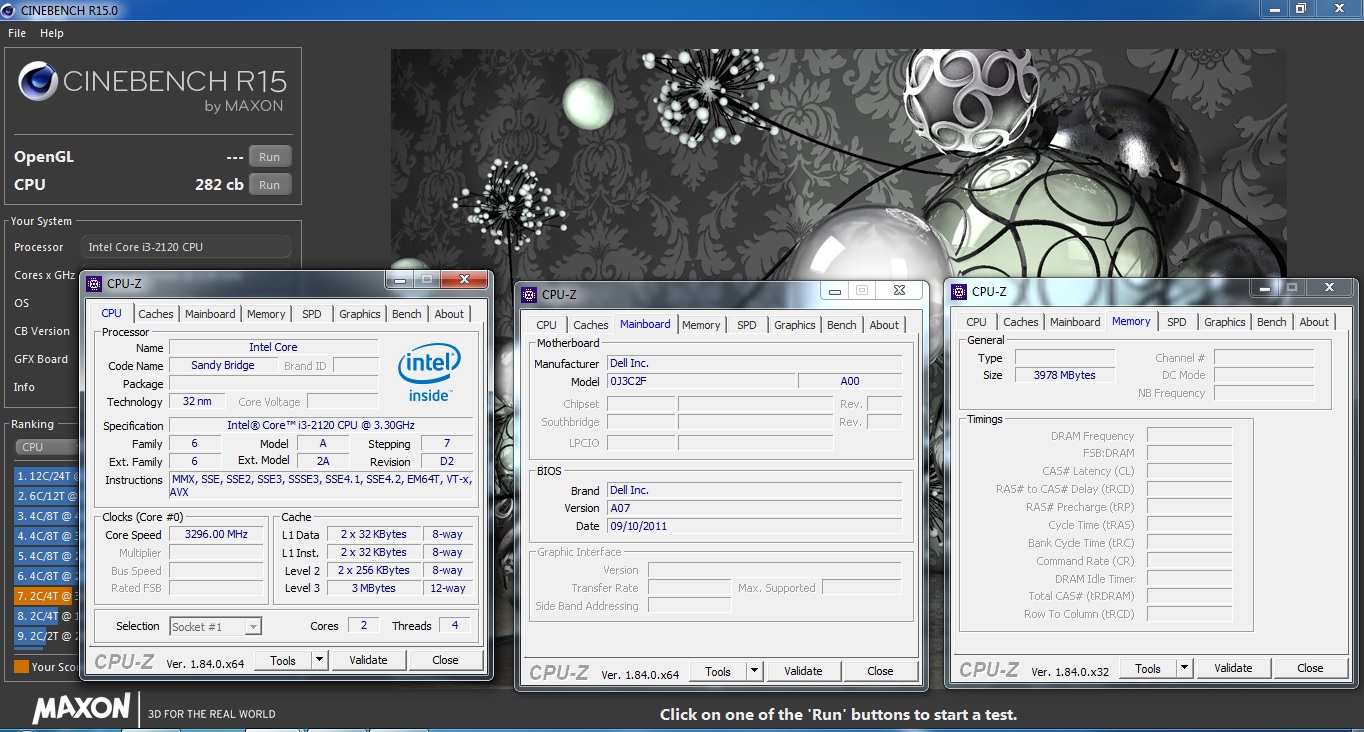
Task: Run the OpenGL benchmark test
Action: click(x=269, y=157)
